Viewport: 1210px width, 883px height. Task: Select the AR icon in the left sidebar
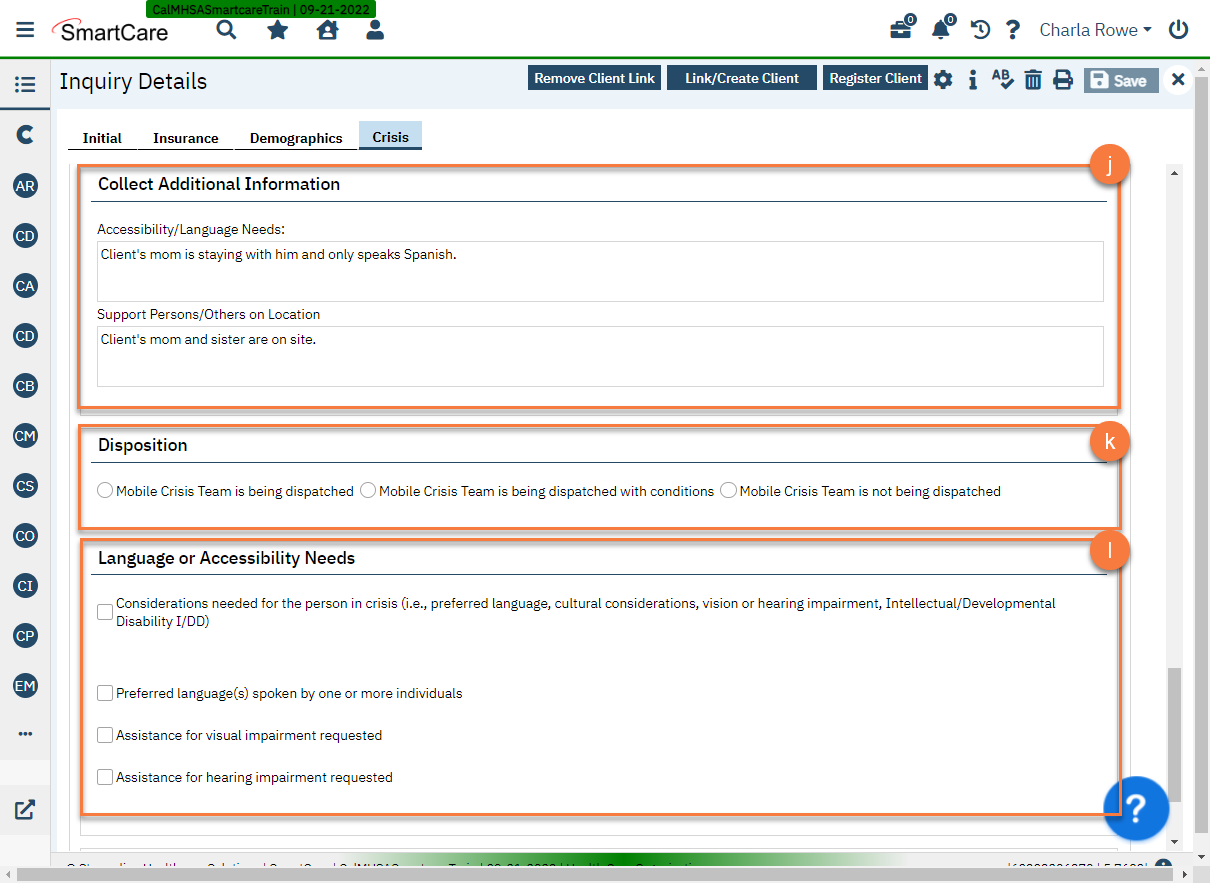tap(25, 186)
